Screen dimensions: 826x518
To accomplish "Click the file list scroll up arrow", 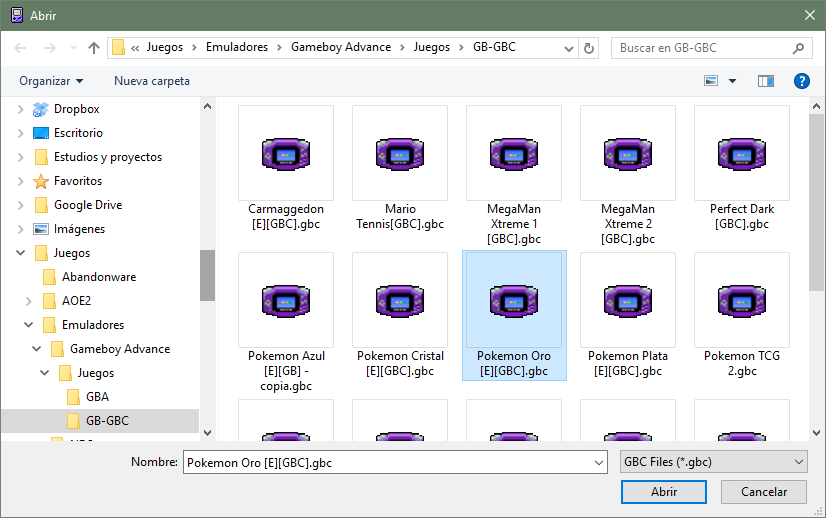I will [x=817, y=106].
